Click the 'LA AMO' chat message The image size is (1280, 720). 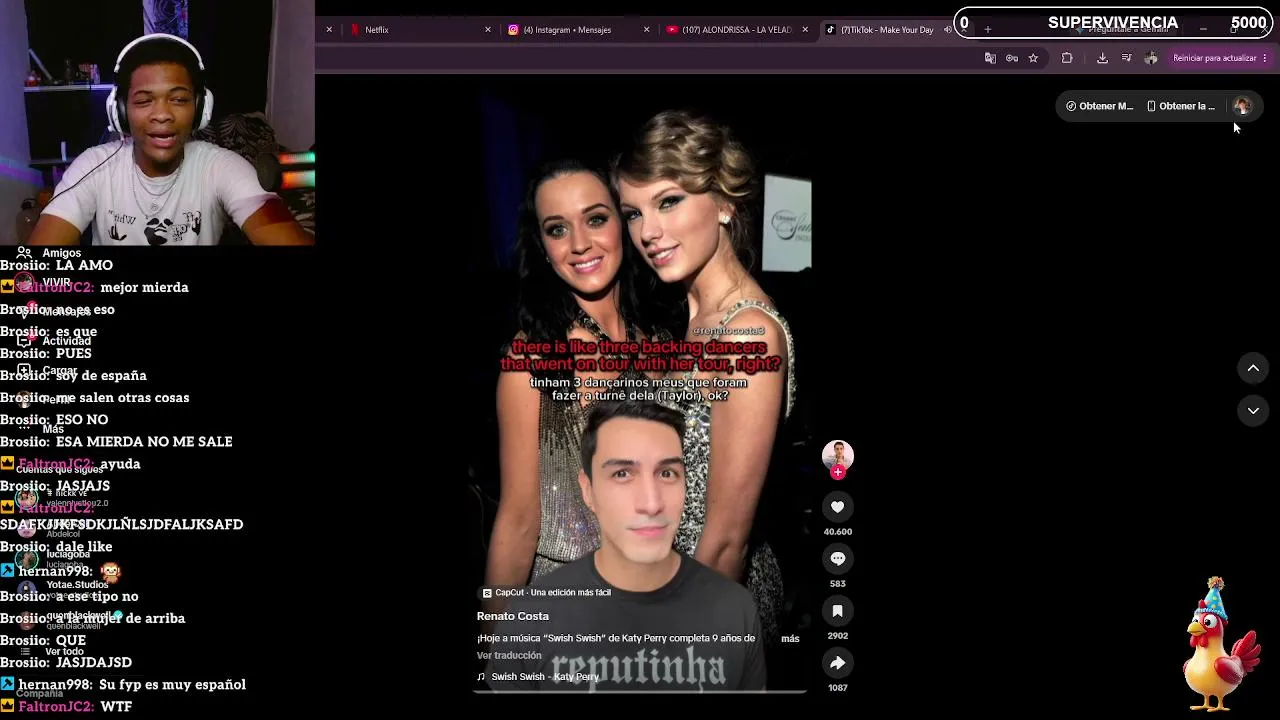coord(84,265)
